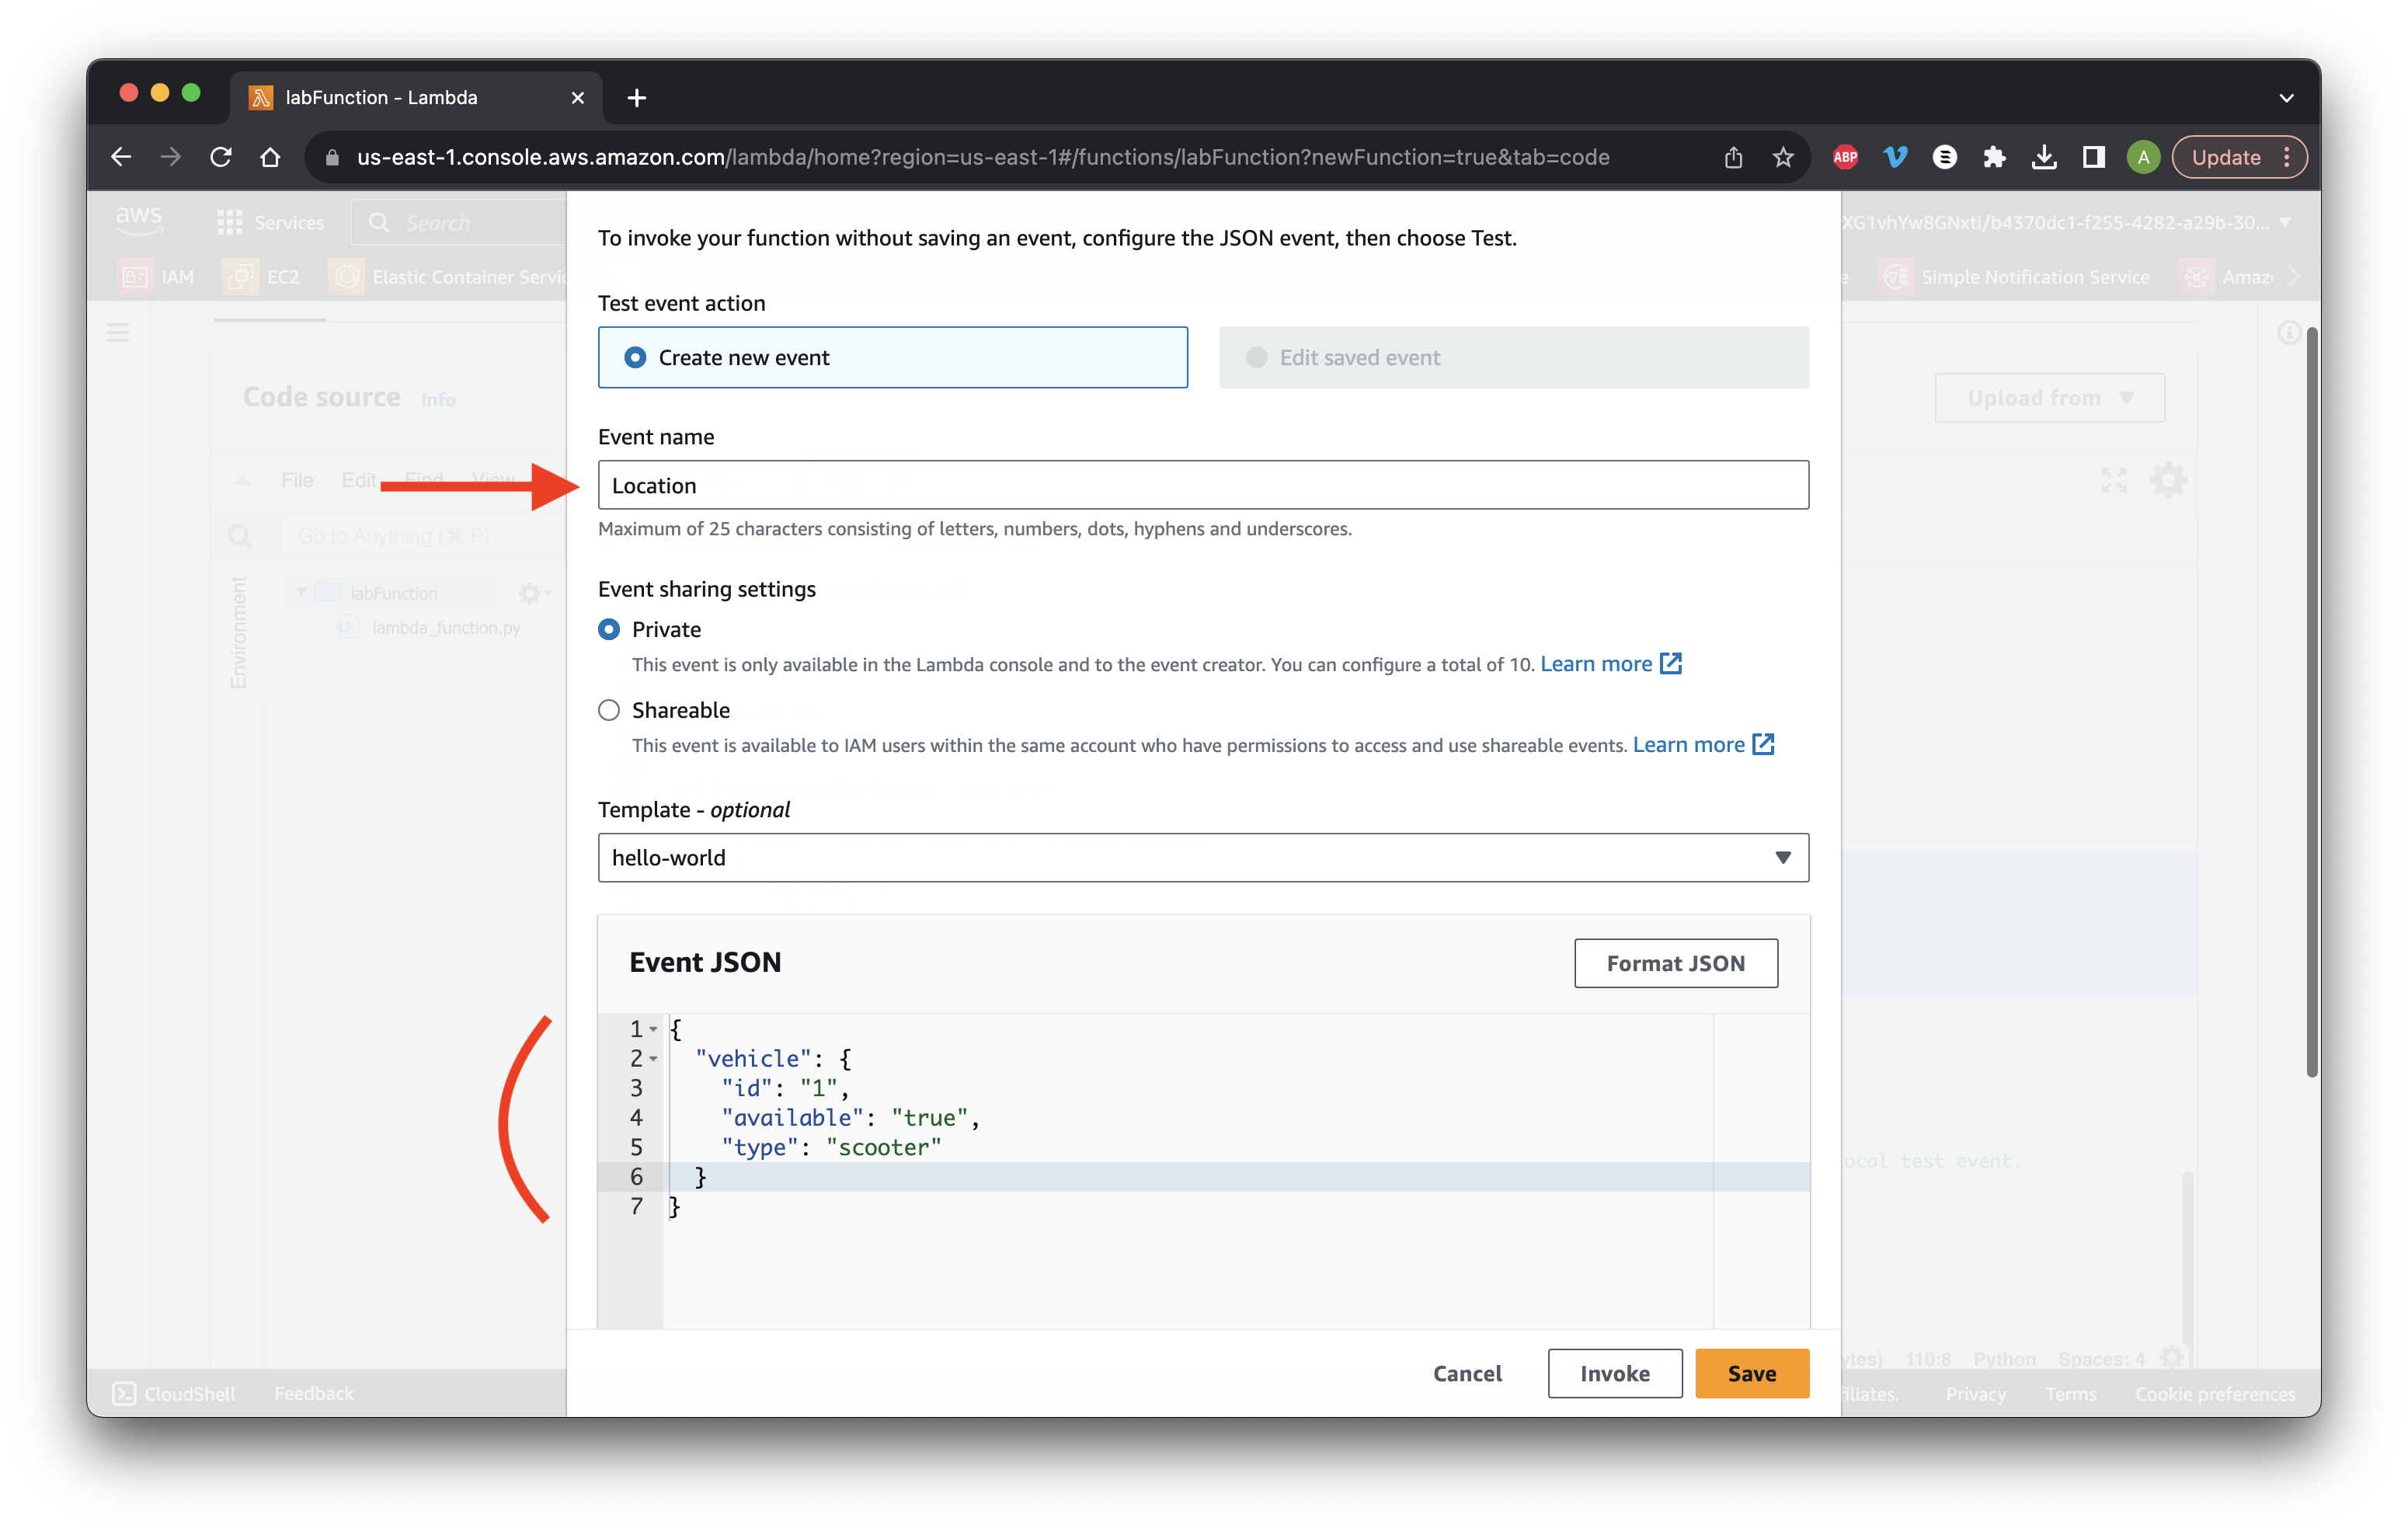
Task: Click the editor fullscreen icon
Action: (x=2114, y=480)
